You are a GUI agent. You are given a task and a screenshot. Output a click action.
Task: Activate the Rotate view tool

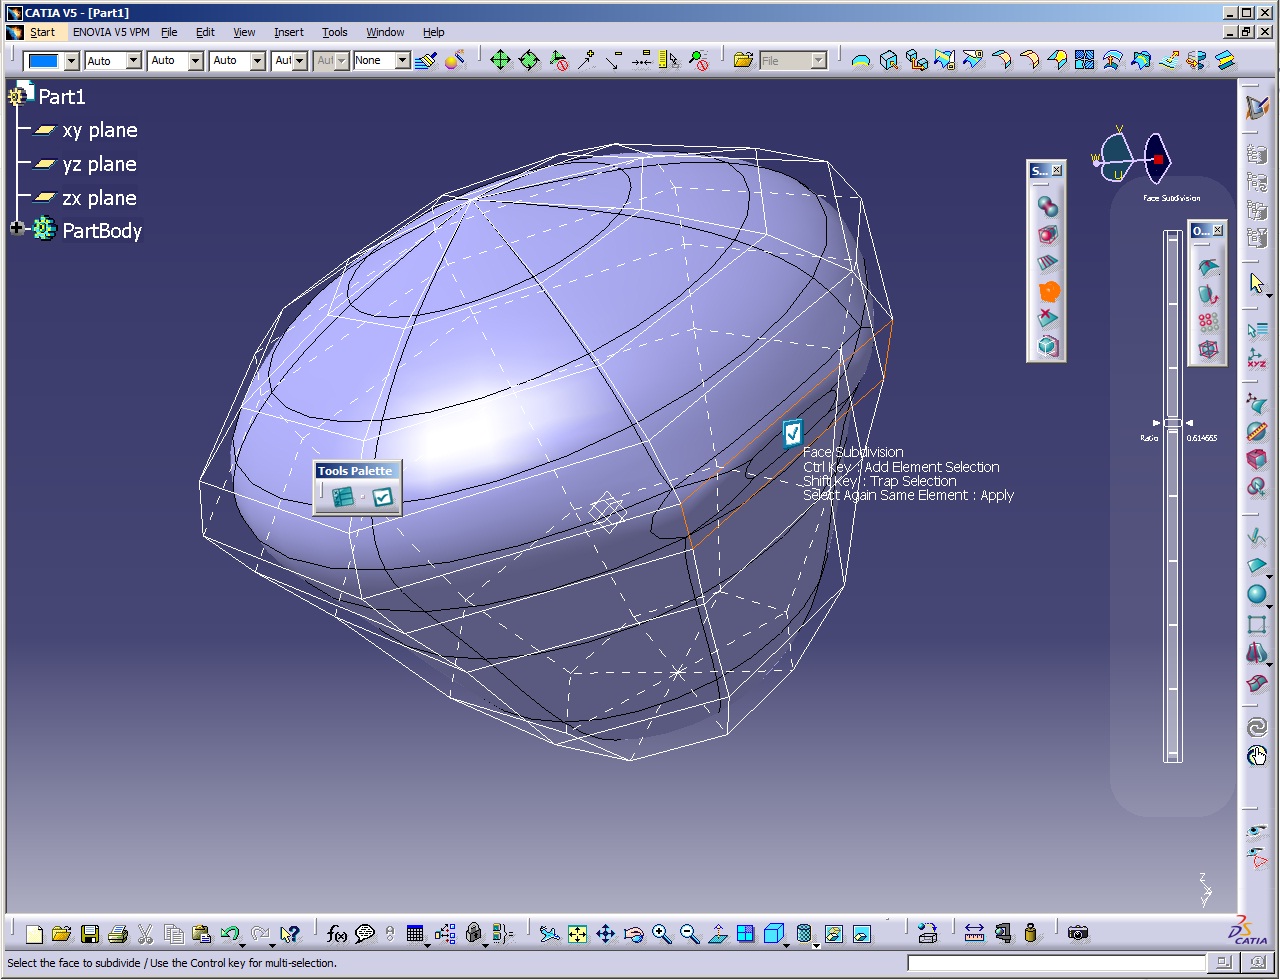click(634, 933)
